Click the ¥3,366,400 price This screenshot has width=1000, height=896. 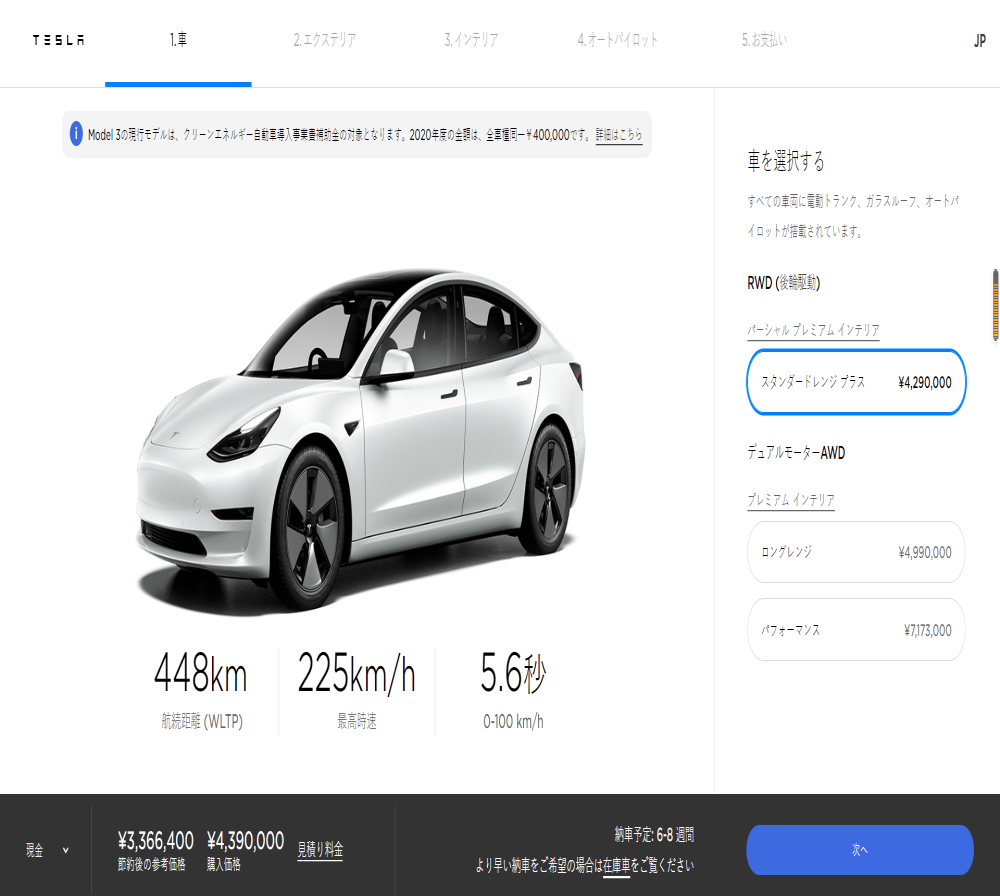coord(156,841)
